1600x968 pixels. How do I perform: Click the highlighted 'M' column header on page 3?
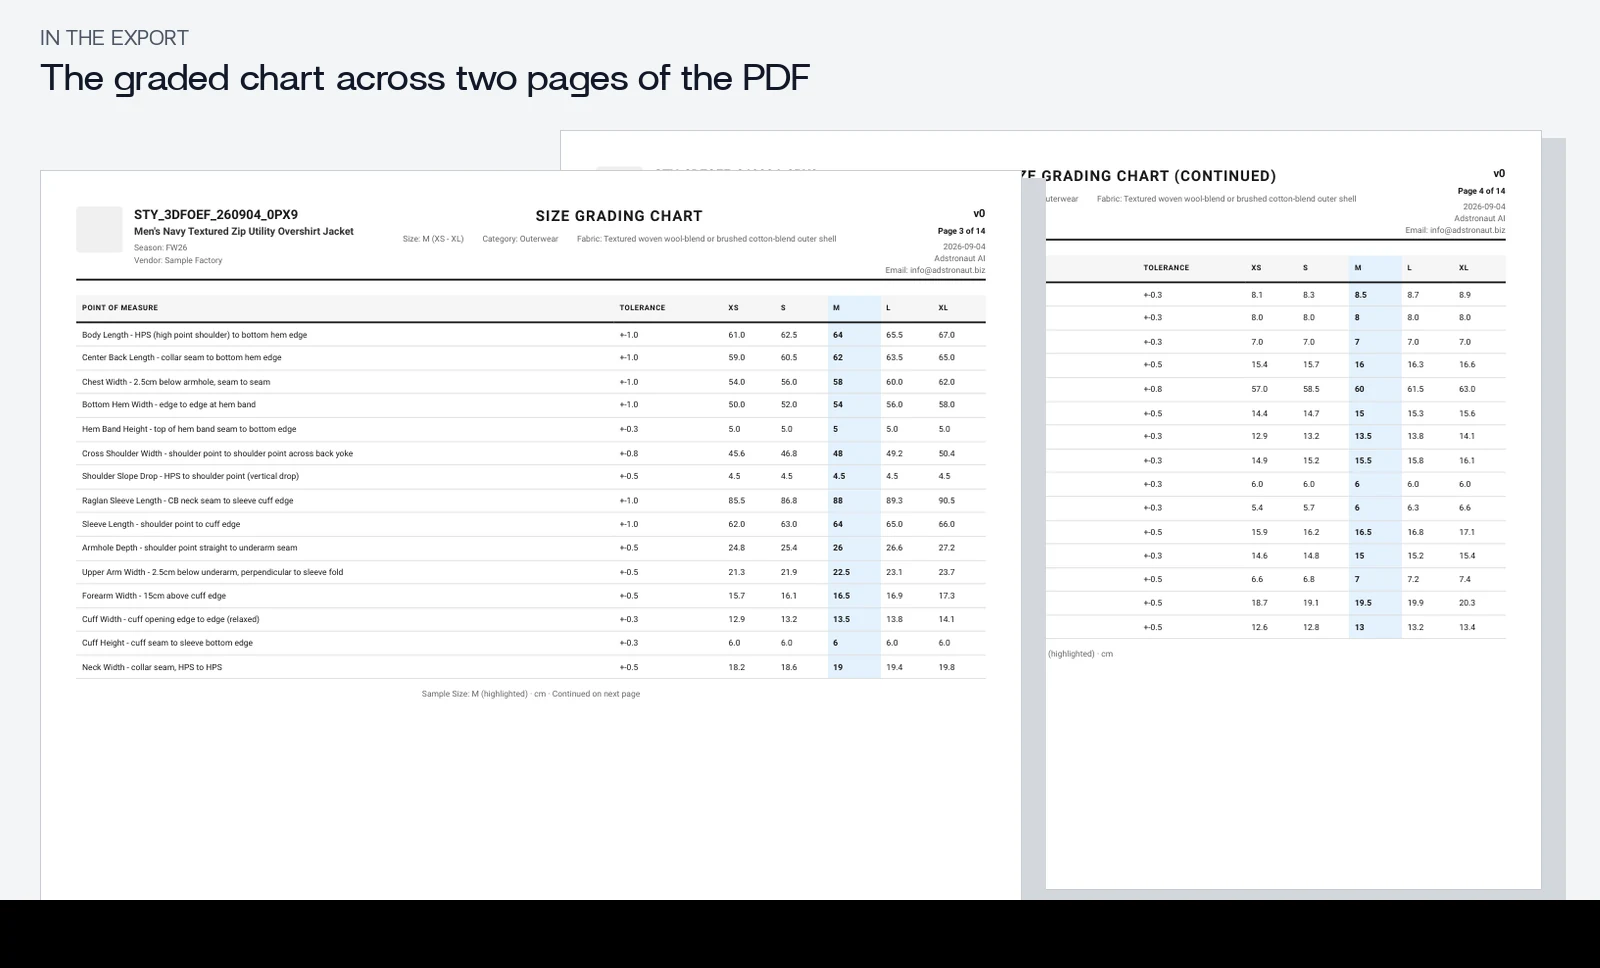836,308
